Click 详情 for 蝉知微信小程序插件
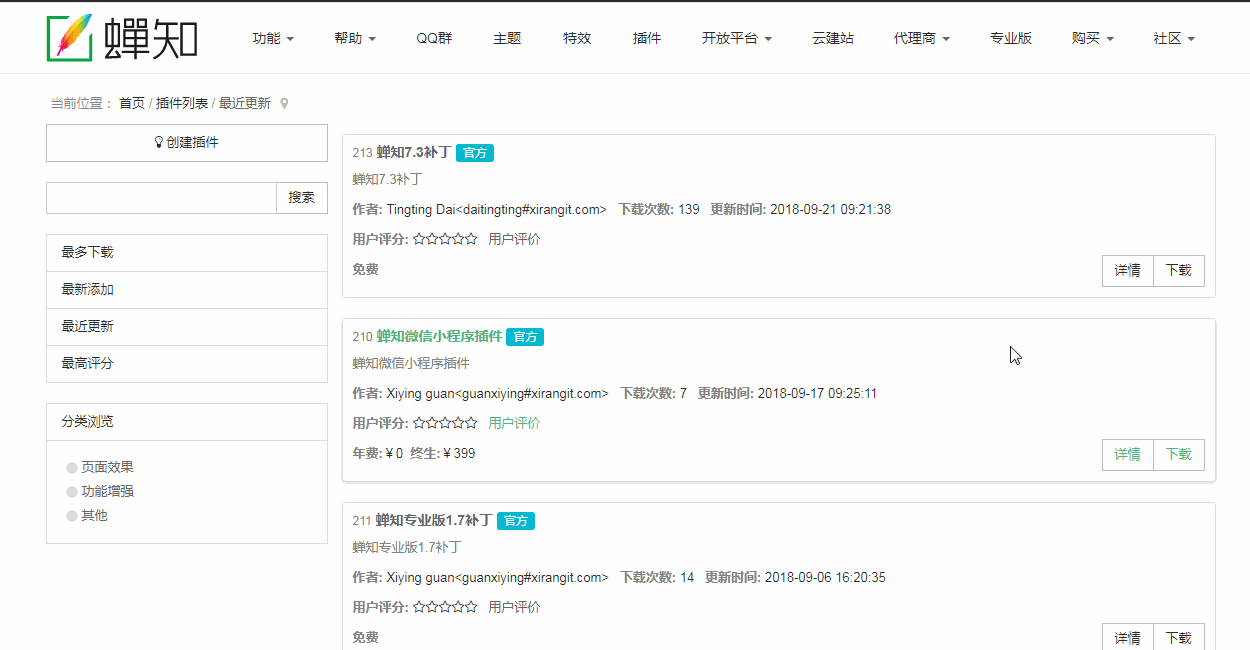Screen dimensions: 1250x650 1128,455
